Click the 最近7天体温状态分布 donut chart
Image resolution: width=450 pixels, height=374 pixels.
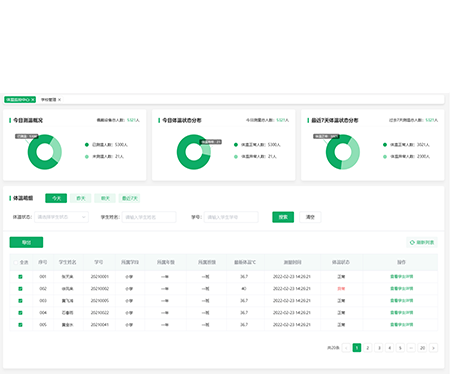pos(343,152)
